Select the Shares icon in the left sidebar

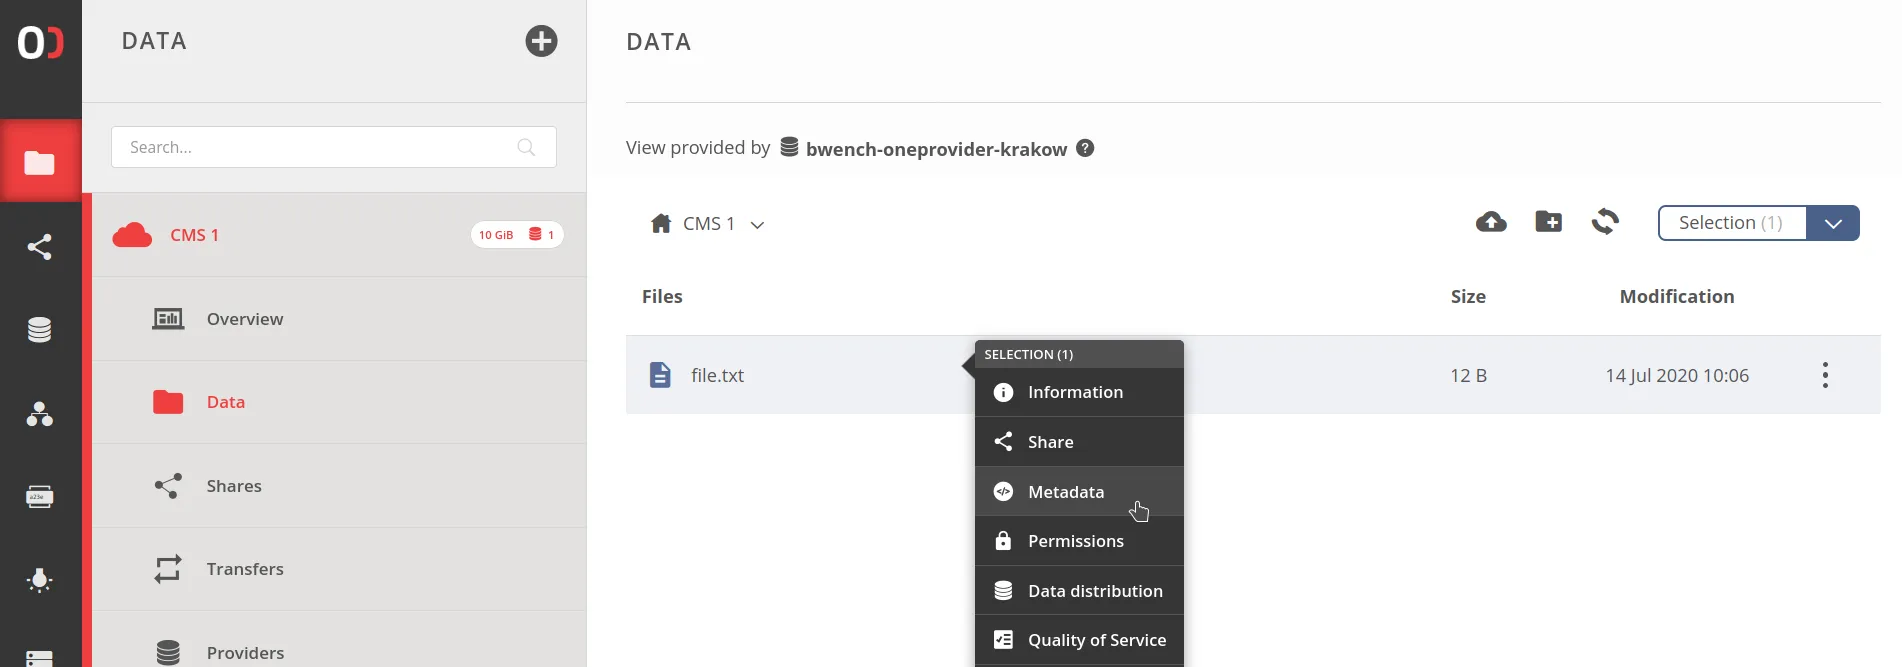[40, 247]
